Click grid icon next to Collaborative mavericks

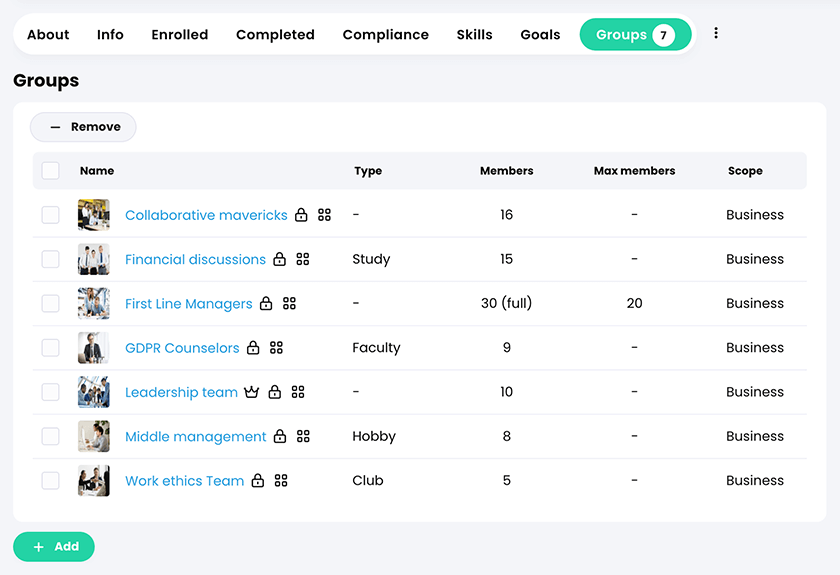coord(324,215)
